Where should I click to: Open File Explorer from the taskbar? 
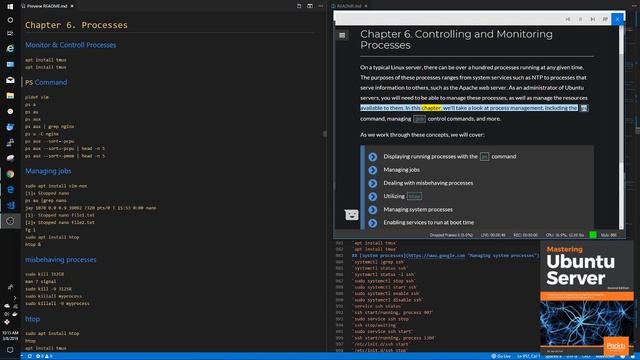coord(10,96)
